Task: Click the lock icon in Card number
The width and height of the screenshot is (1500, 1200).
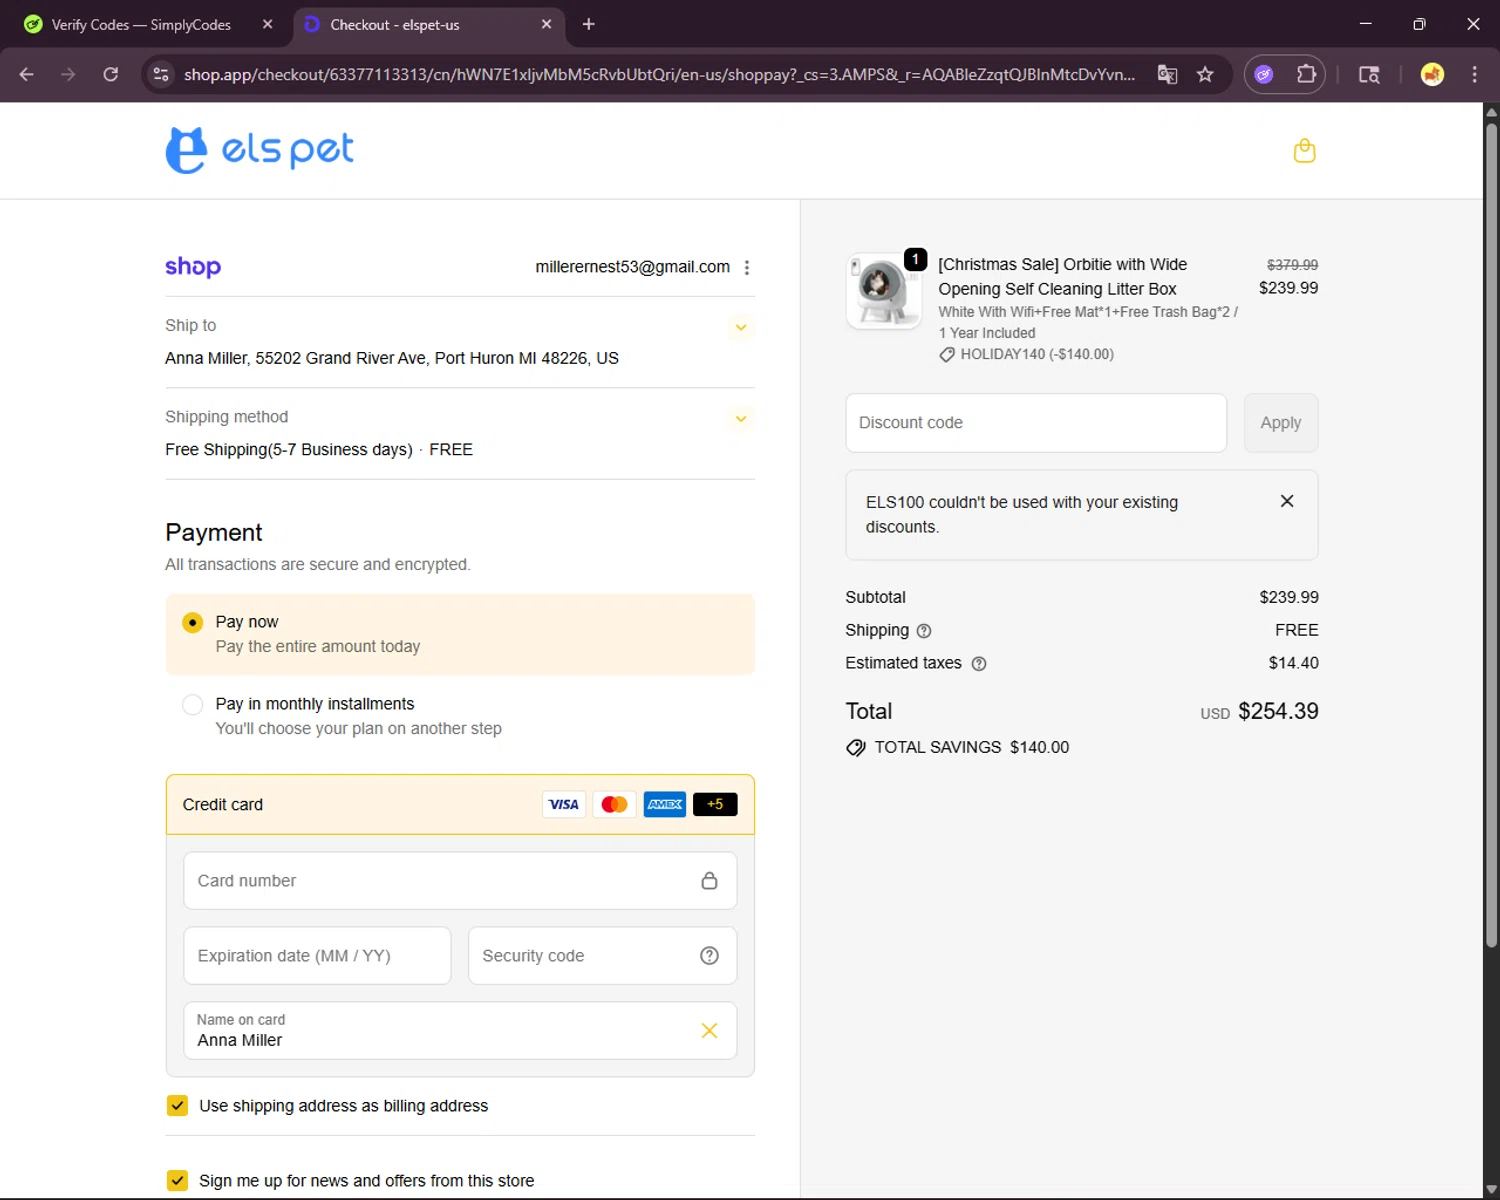Action: coord(709,881)
